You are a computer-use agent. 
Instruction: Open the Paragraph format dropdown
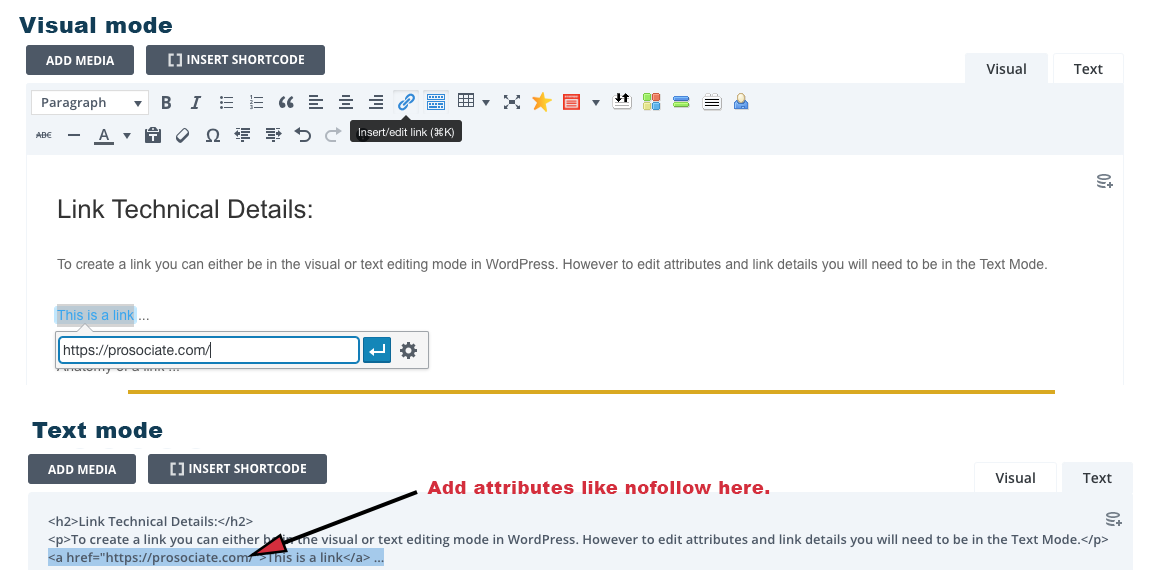click(x=90, y=102)
